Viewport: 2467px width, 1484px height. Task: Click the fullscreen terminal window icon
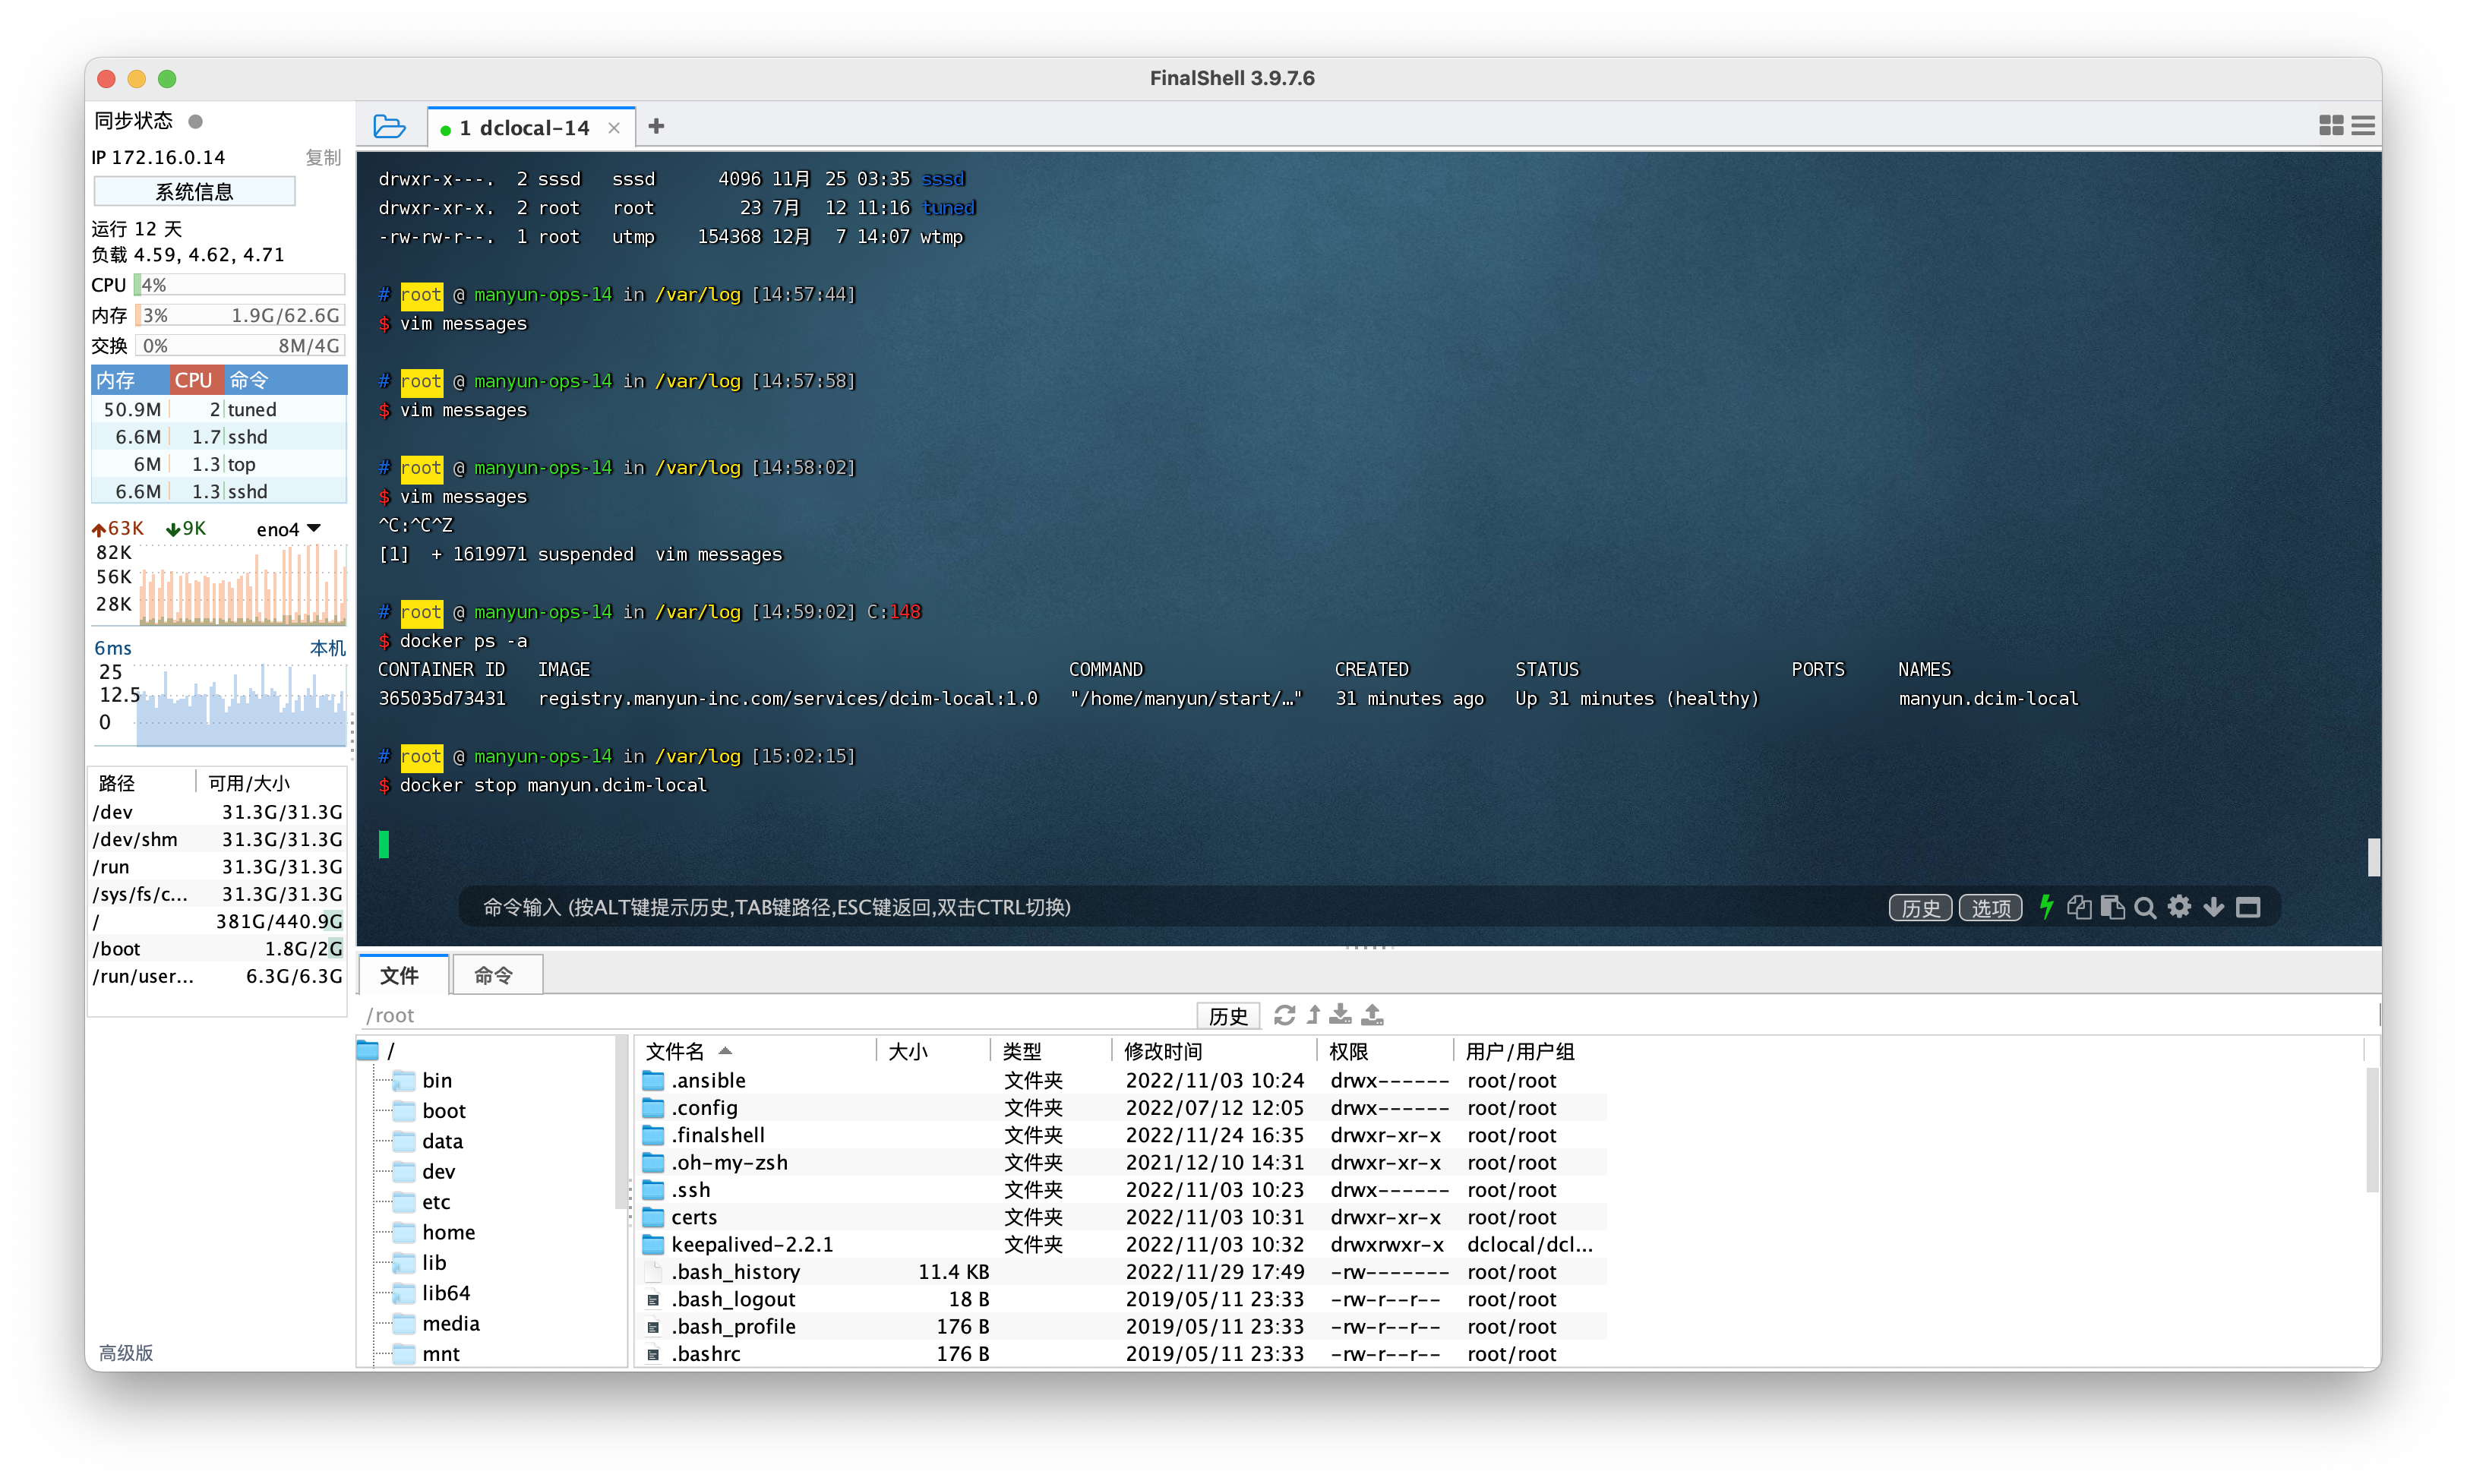coord(2248,907)
